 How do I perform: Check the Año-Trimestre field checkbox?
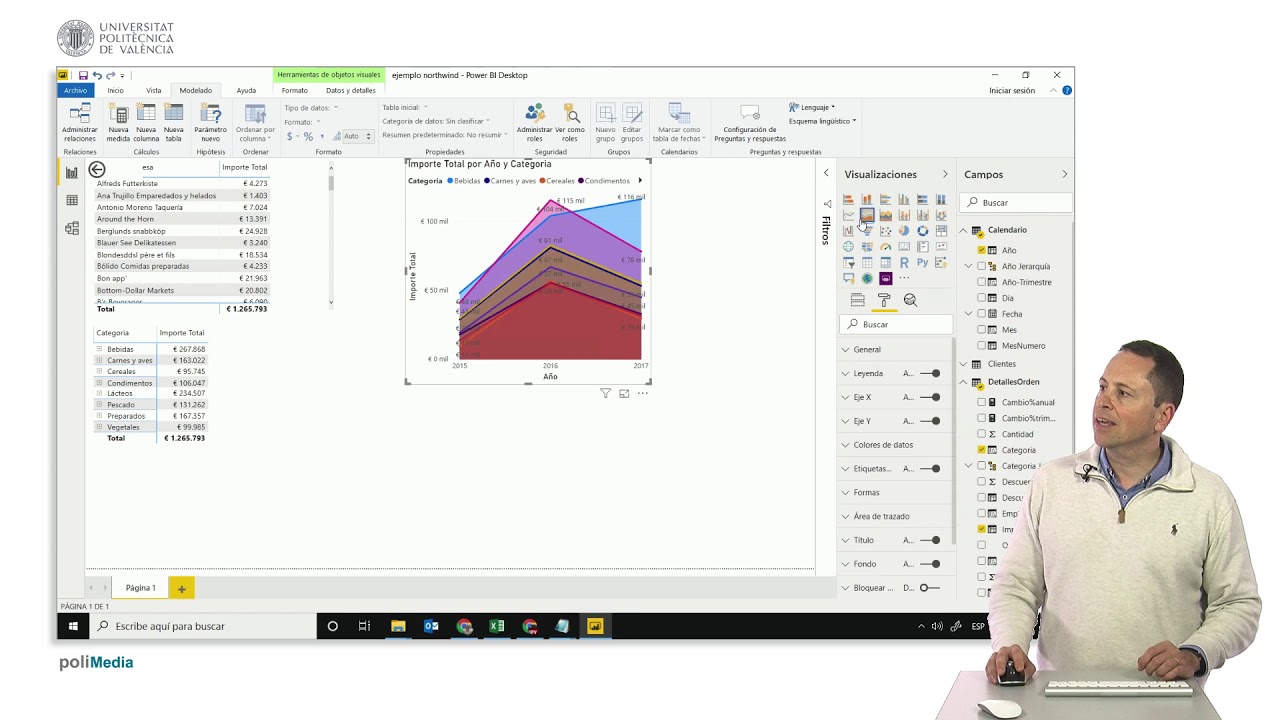pyautogui.click(x=981, y=282)
